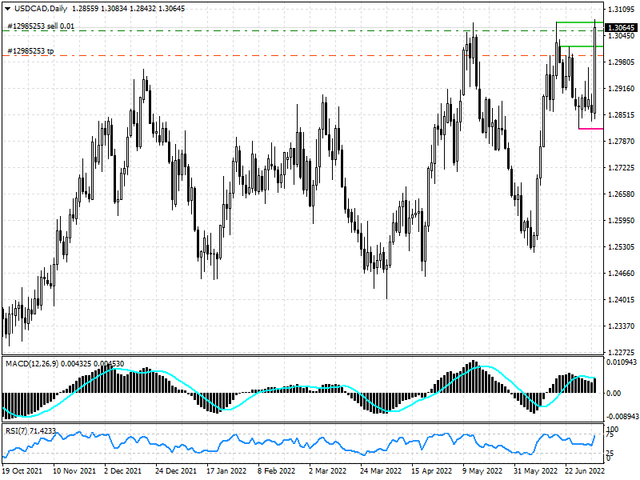Click price axis value 1.27225
Image resolution: width=640 pixels, height=480 pixels.
point(621,168)
